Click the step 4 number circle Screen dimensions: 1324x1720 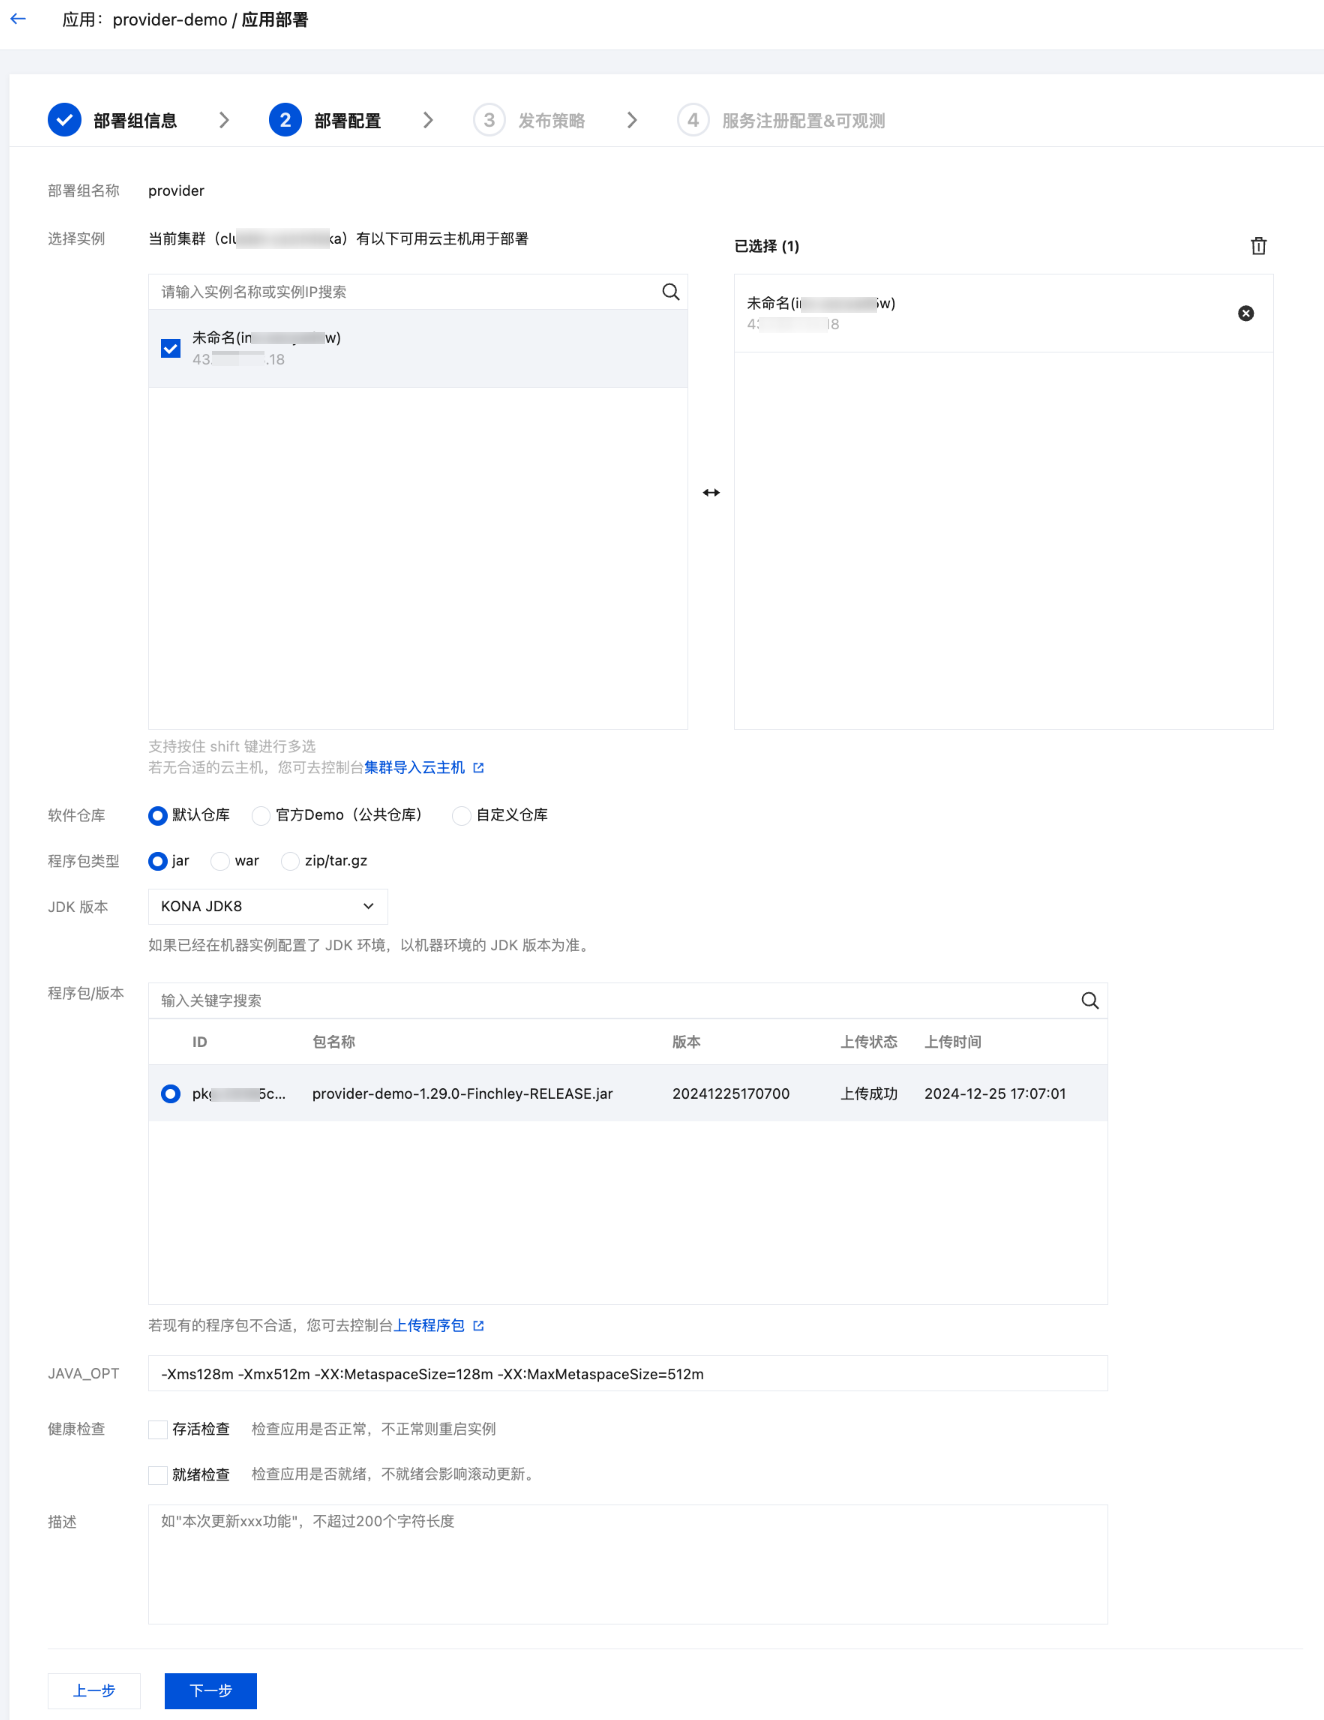pos(693,120)
